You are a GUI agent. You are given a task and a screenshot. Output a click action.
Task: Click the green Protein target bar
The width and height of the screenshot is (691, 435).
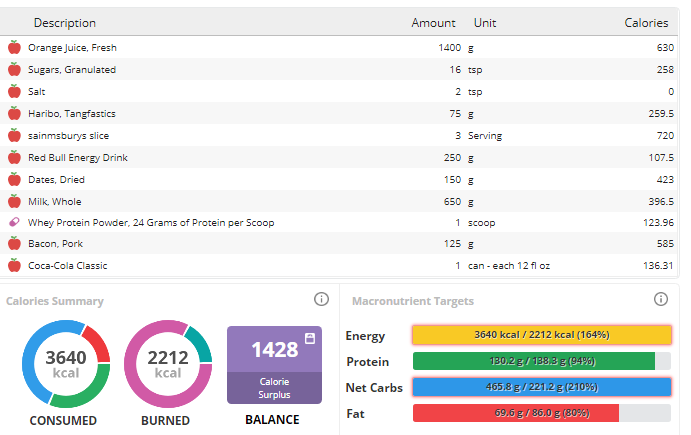[x=542, y=361]
